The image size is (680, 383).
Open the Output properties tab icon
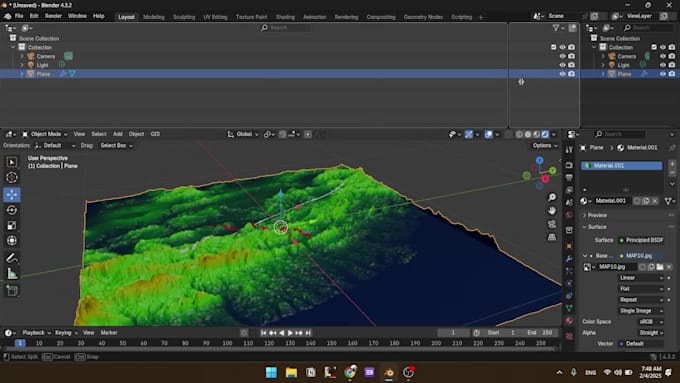[569, 177]
